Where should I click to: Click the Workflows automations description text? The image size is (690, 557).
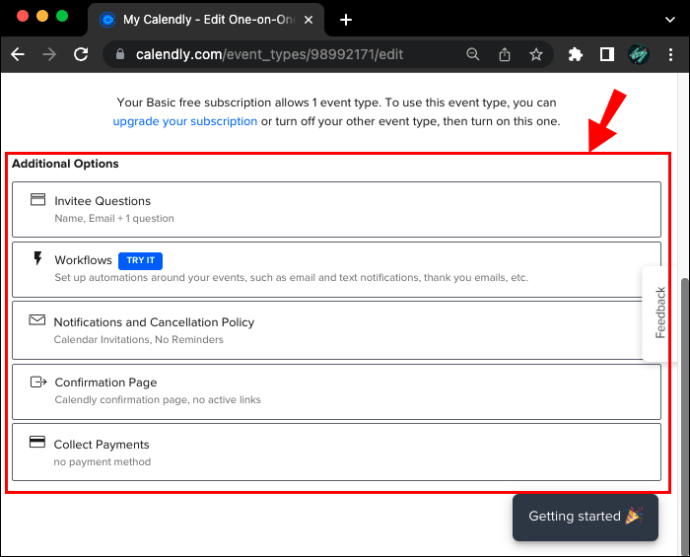(291, 278)
